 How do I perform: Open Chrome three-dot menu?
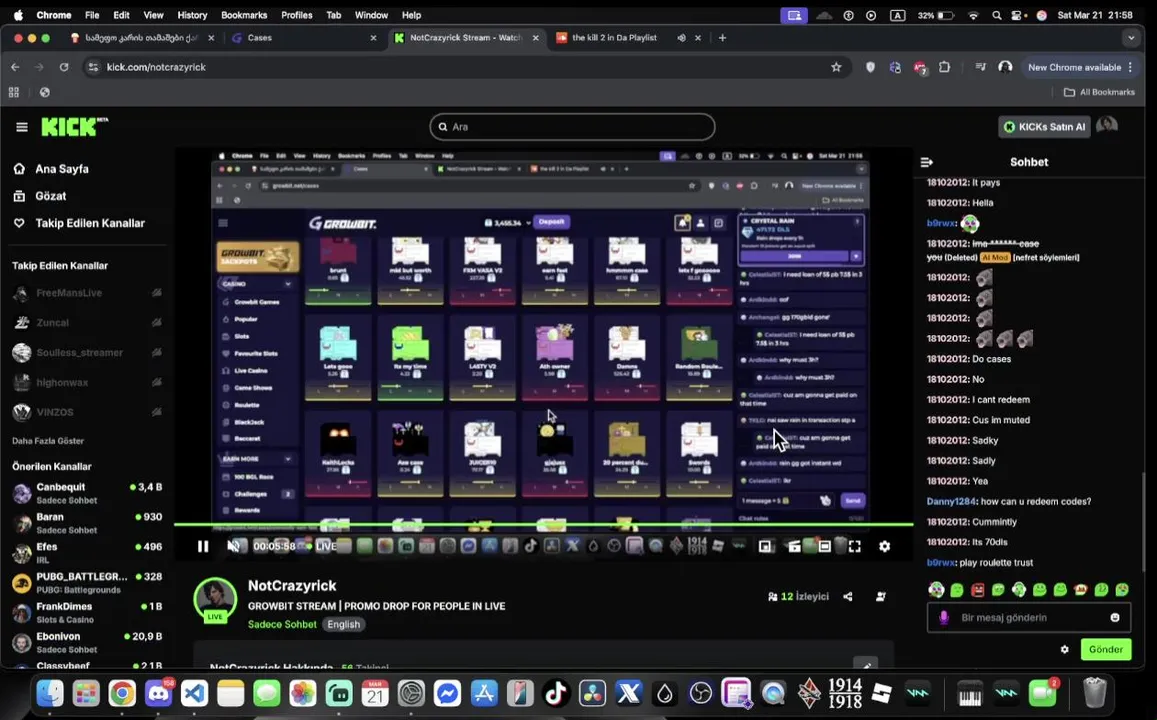pyautogui.click(x=1130, y=67)
